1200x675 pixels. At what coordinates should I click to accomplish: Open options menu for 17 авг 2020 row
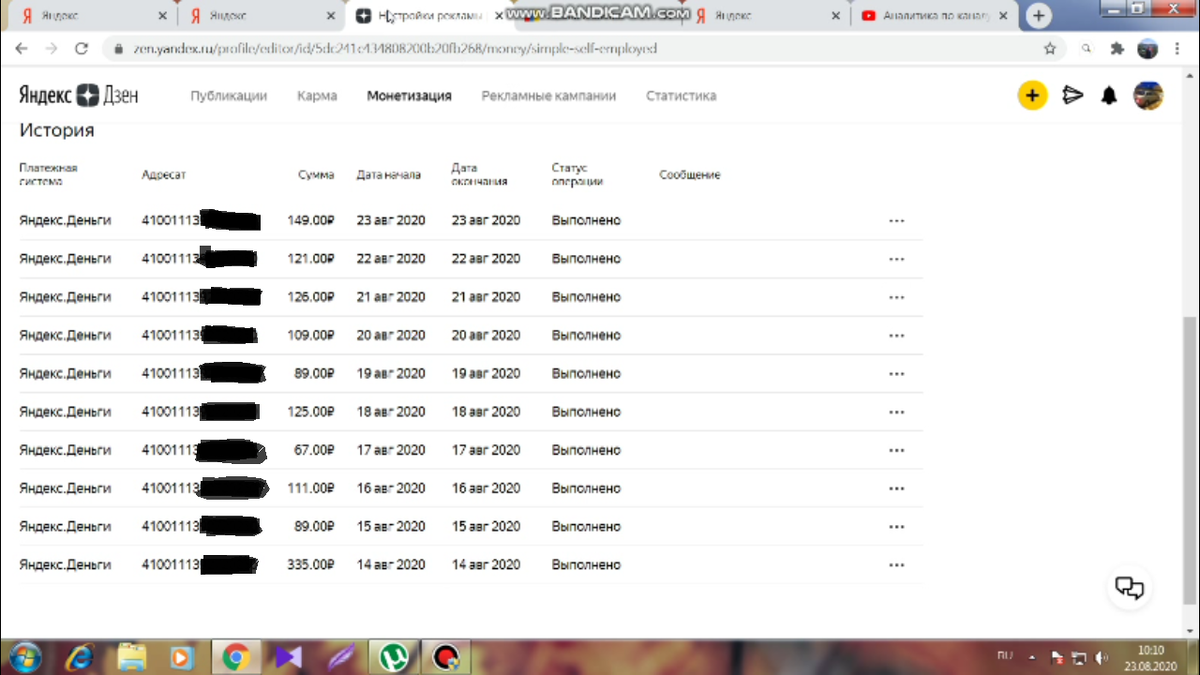[x=897, y=450]
